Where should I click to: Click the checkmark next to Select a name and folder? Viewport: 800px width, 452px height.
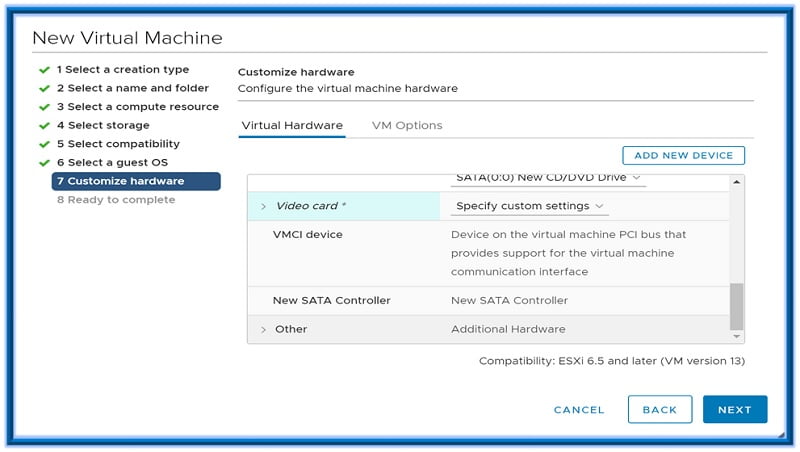coord(44,88)
